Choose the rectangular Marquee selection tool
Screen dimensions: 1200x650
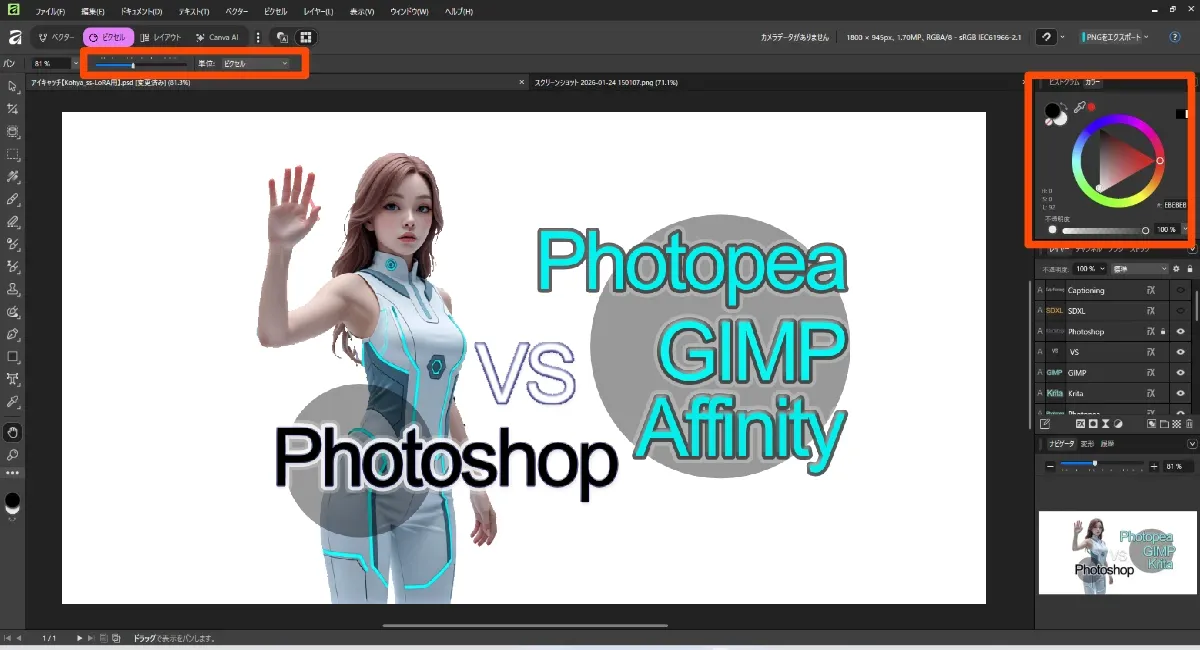(x=13, y=155)
